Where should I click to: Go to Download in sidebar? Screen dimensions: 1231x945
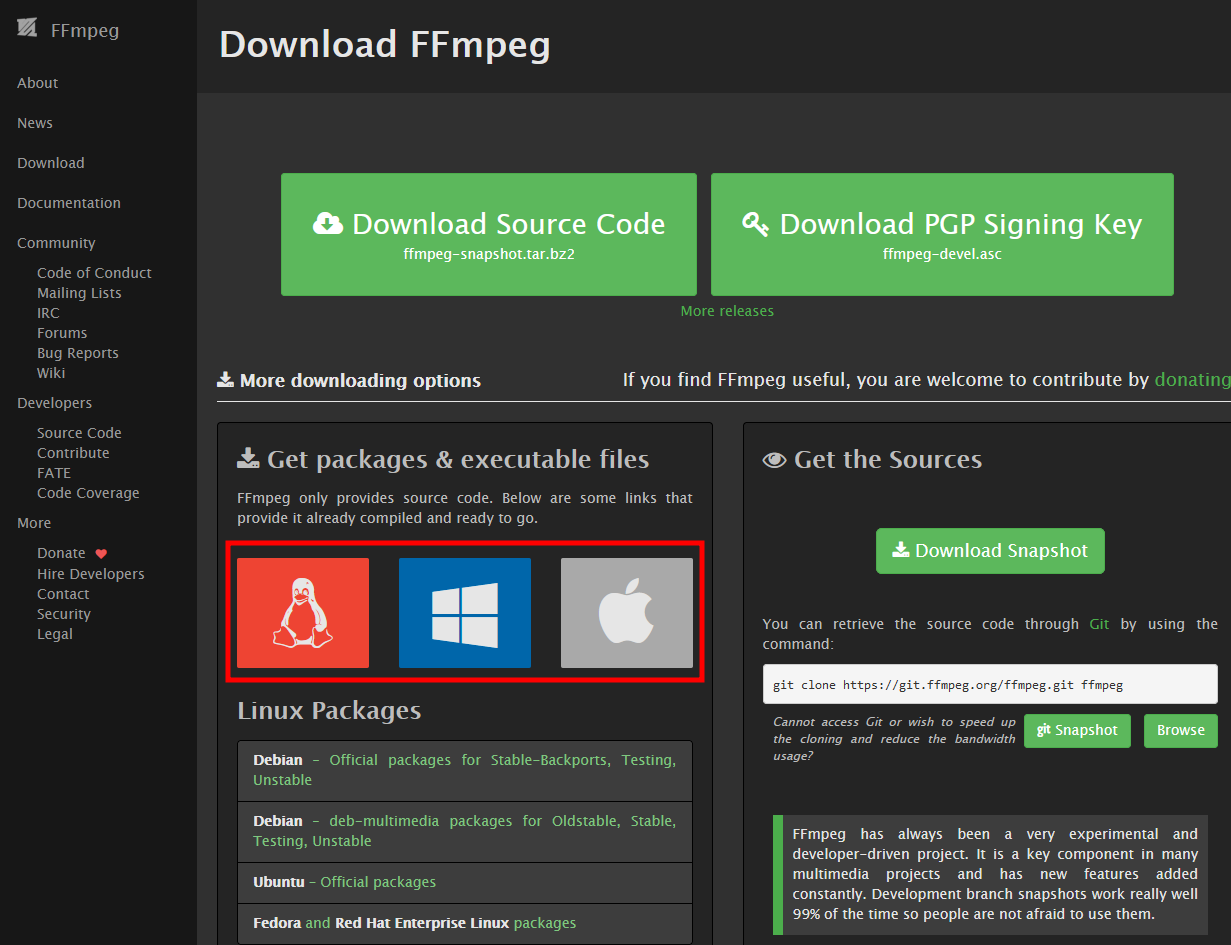pos(51,163)
